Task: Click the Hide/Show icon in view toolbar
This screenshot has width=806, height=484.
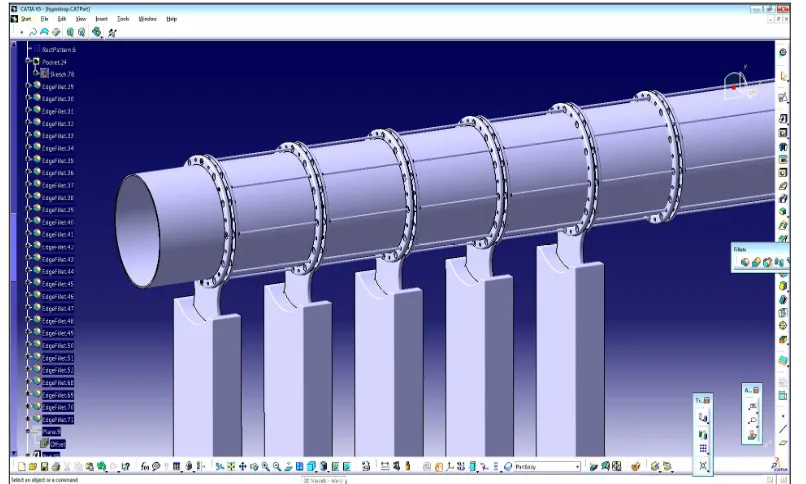Action: (x=335, y=467)
